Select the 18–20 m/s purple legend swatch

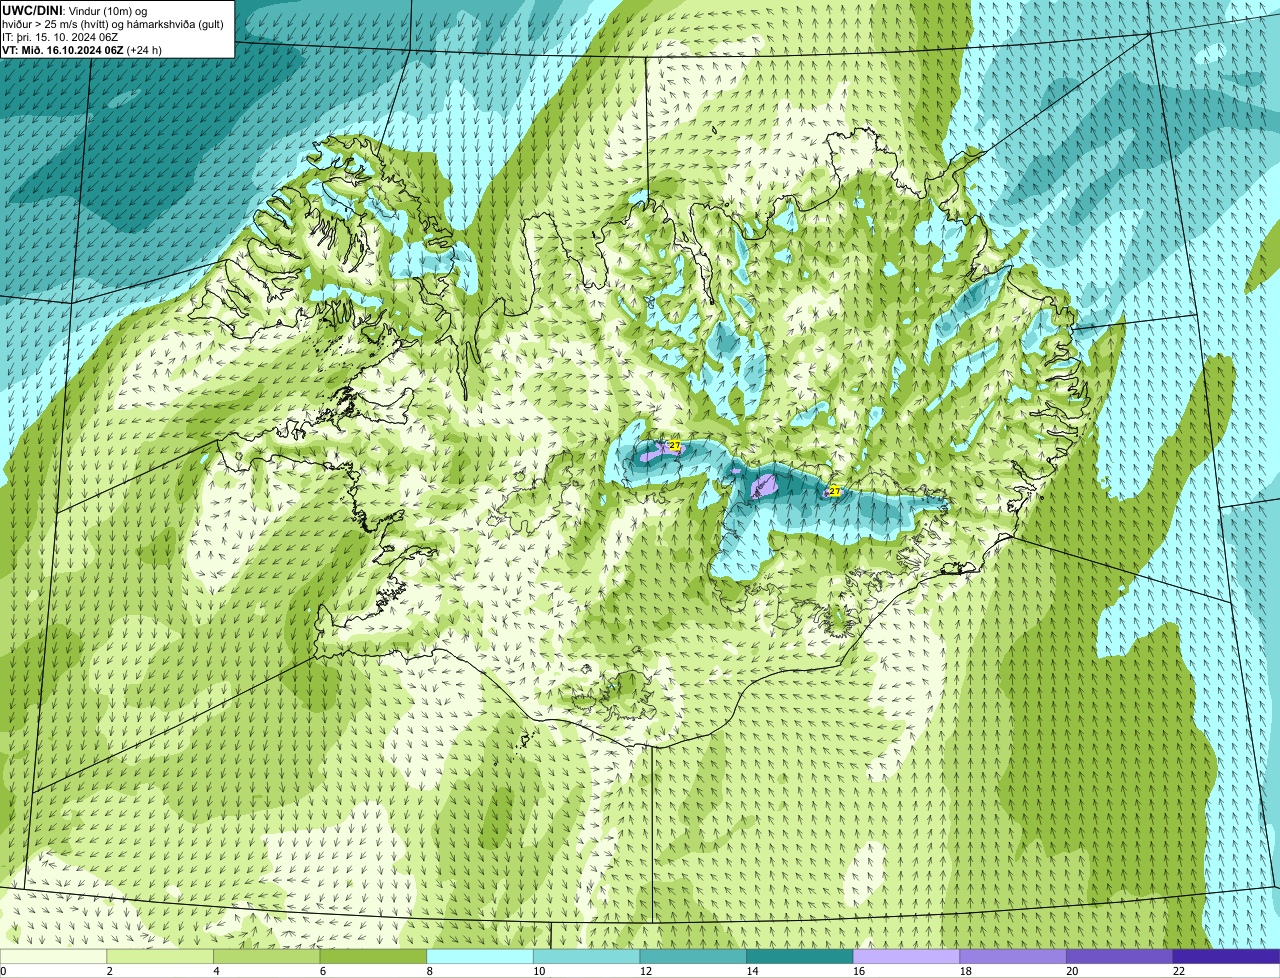point(1013,957)
